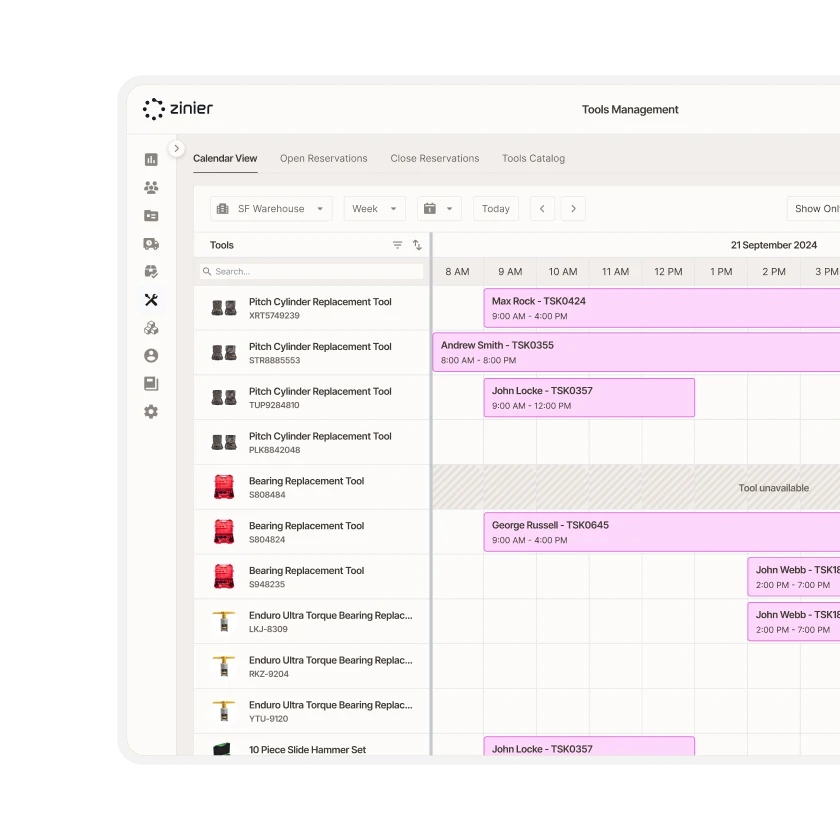Click the Tool unavailable striped block
This screenshot has width=840, height=840.
(636, 487)
